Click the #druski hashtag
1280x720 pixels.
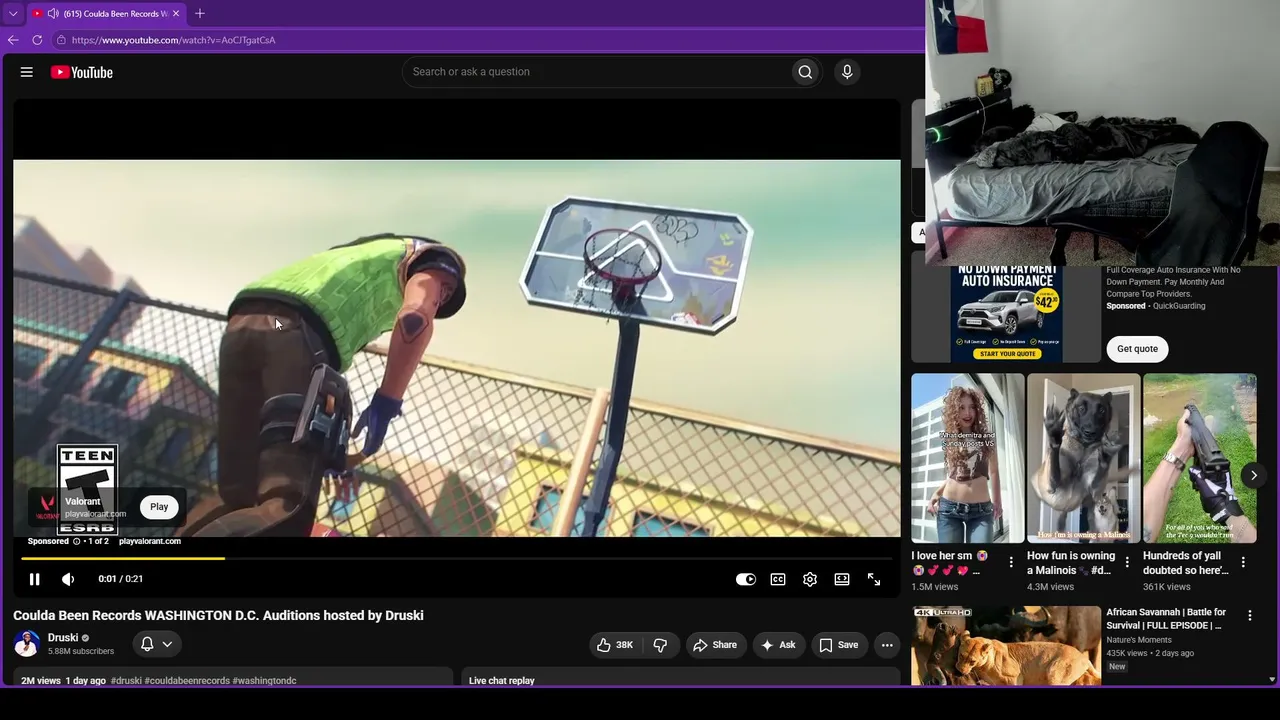126,681
